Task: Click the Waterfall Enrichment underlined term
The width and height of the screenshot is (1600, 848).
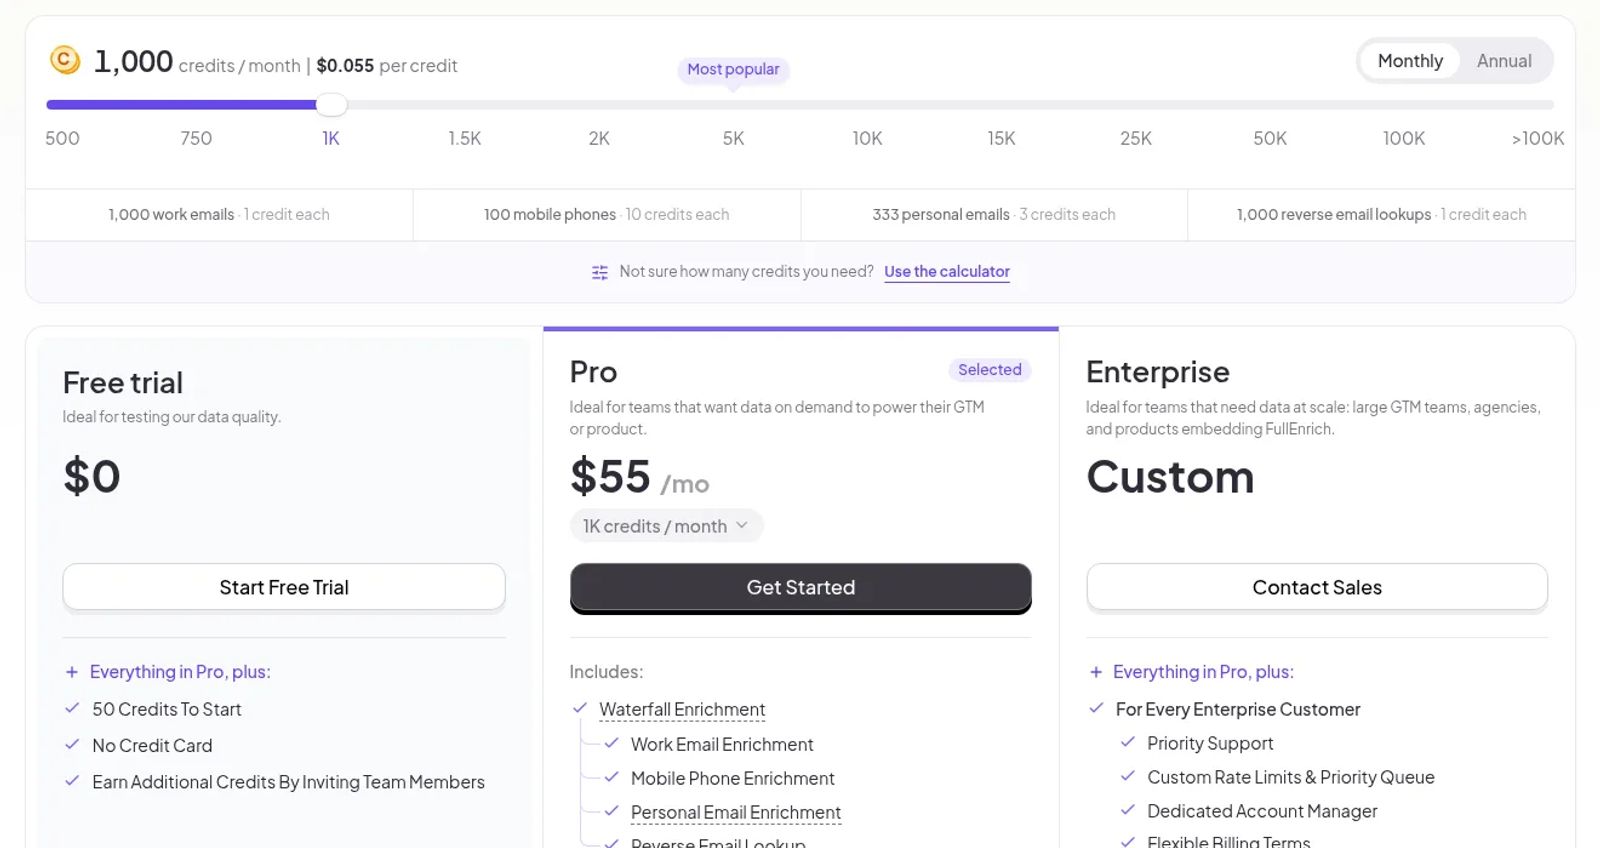Action: pyautogui.click(x=682, y=709)
